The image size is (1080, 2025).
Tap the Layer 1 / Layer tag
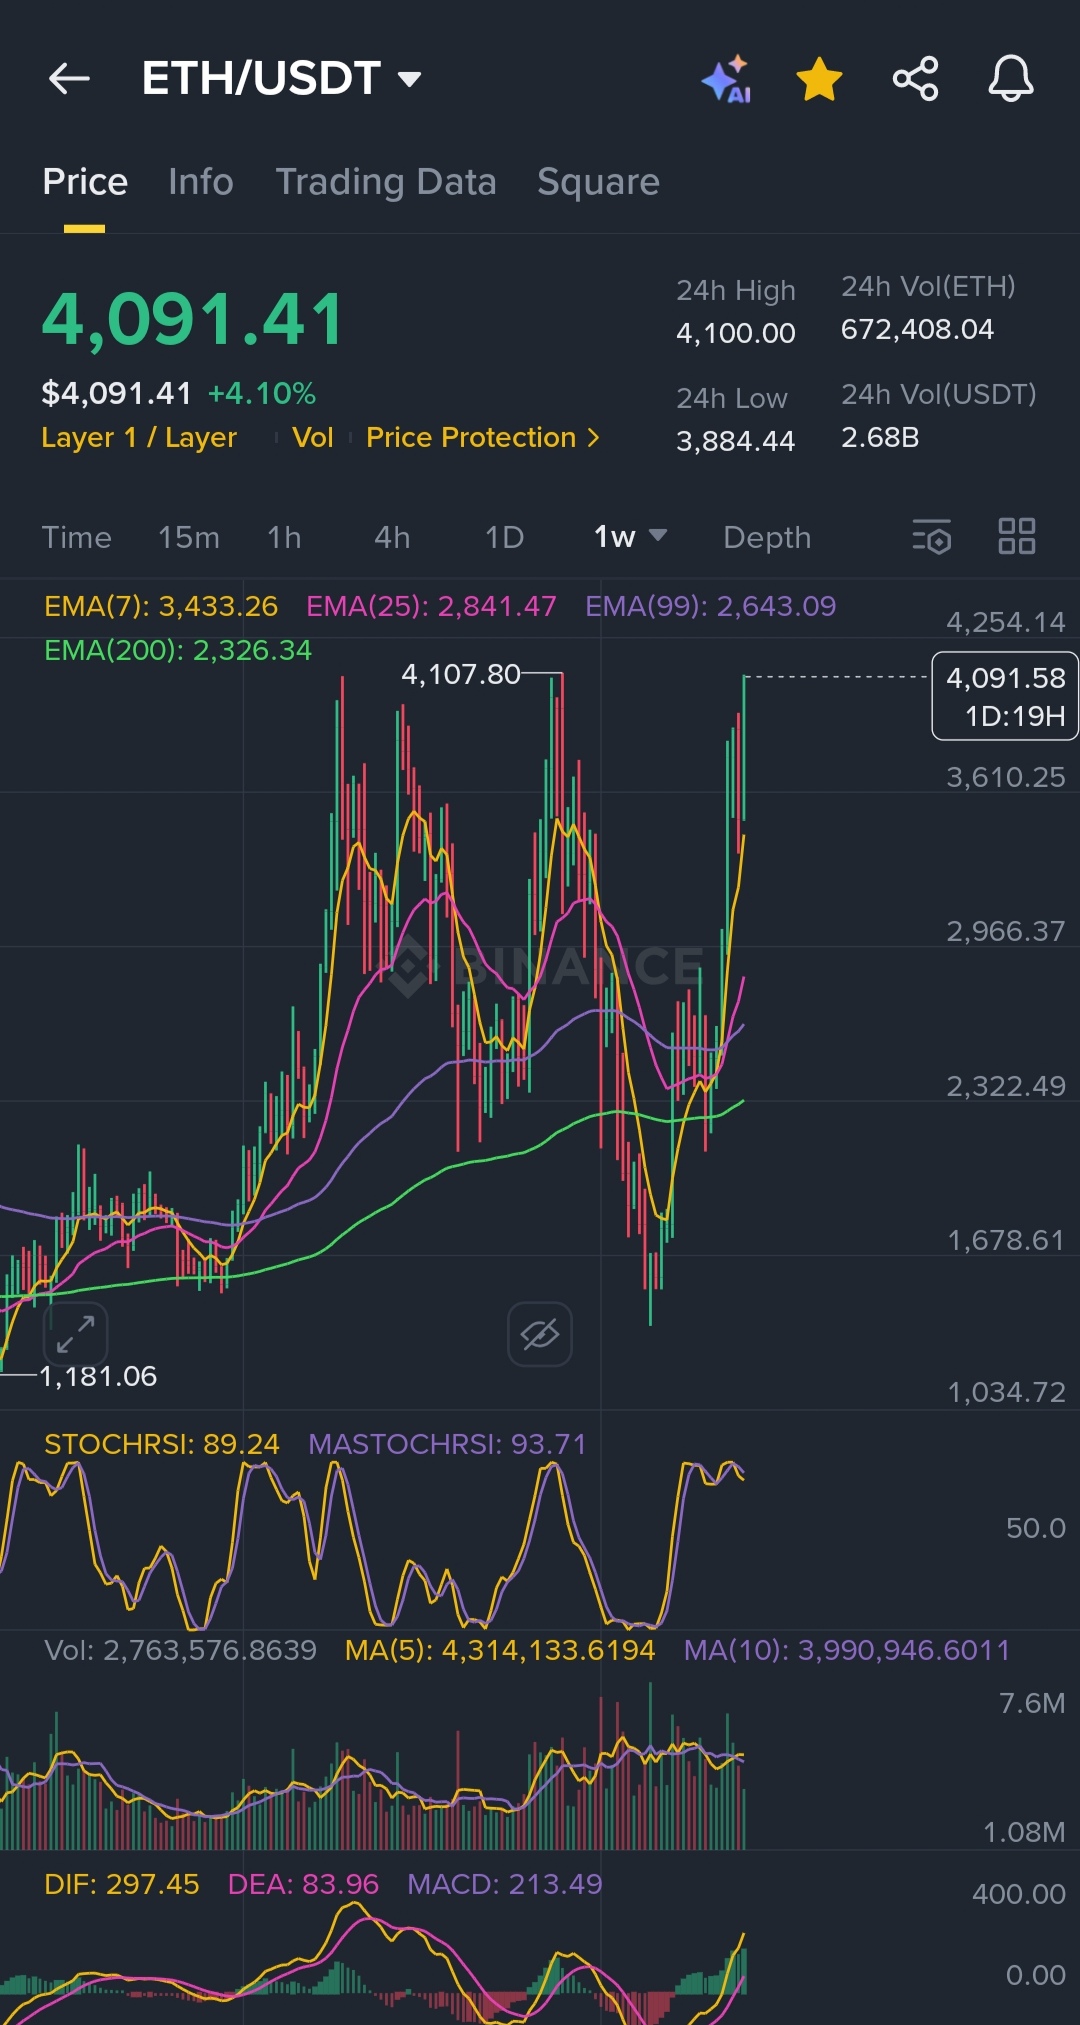pyautogui.click(x=139, y=437)
